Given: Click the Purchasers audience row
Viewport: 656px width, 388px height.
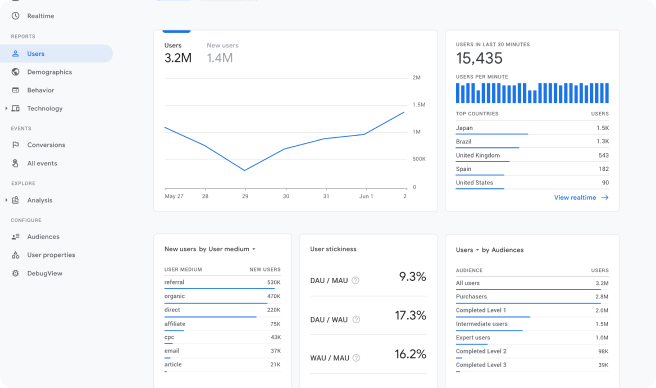Looking at the screenshot, I should pos(532,297).
